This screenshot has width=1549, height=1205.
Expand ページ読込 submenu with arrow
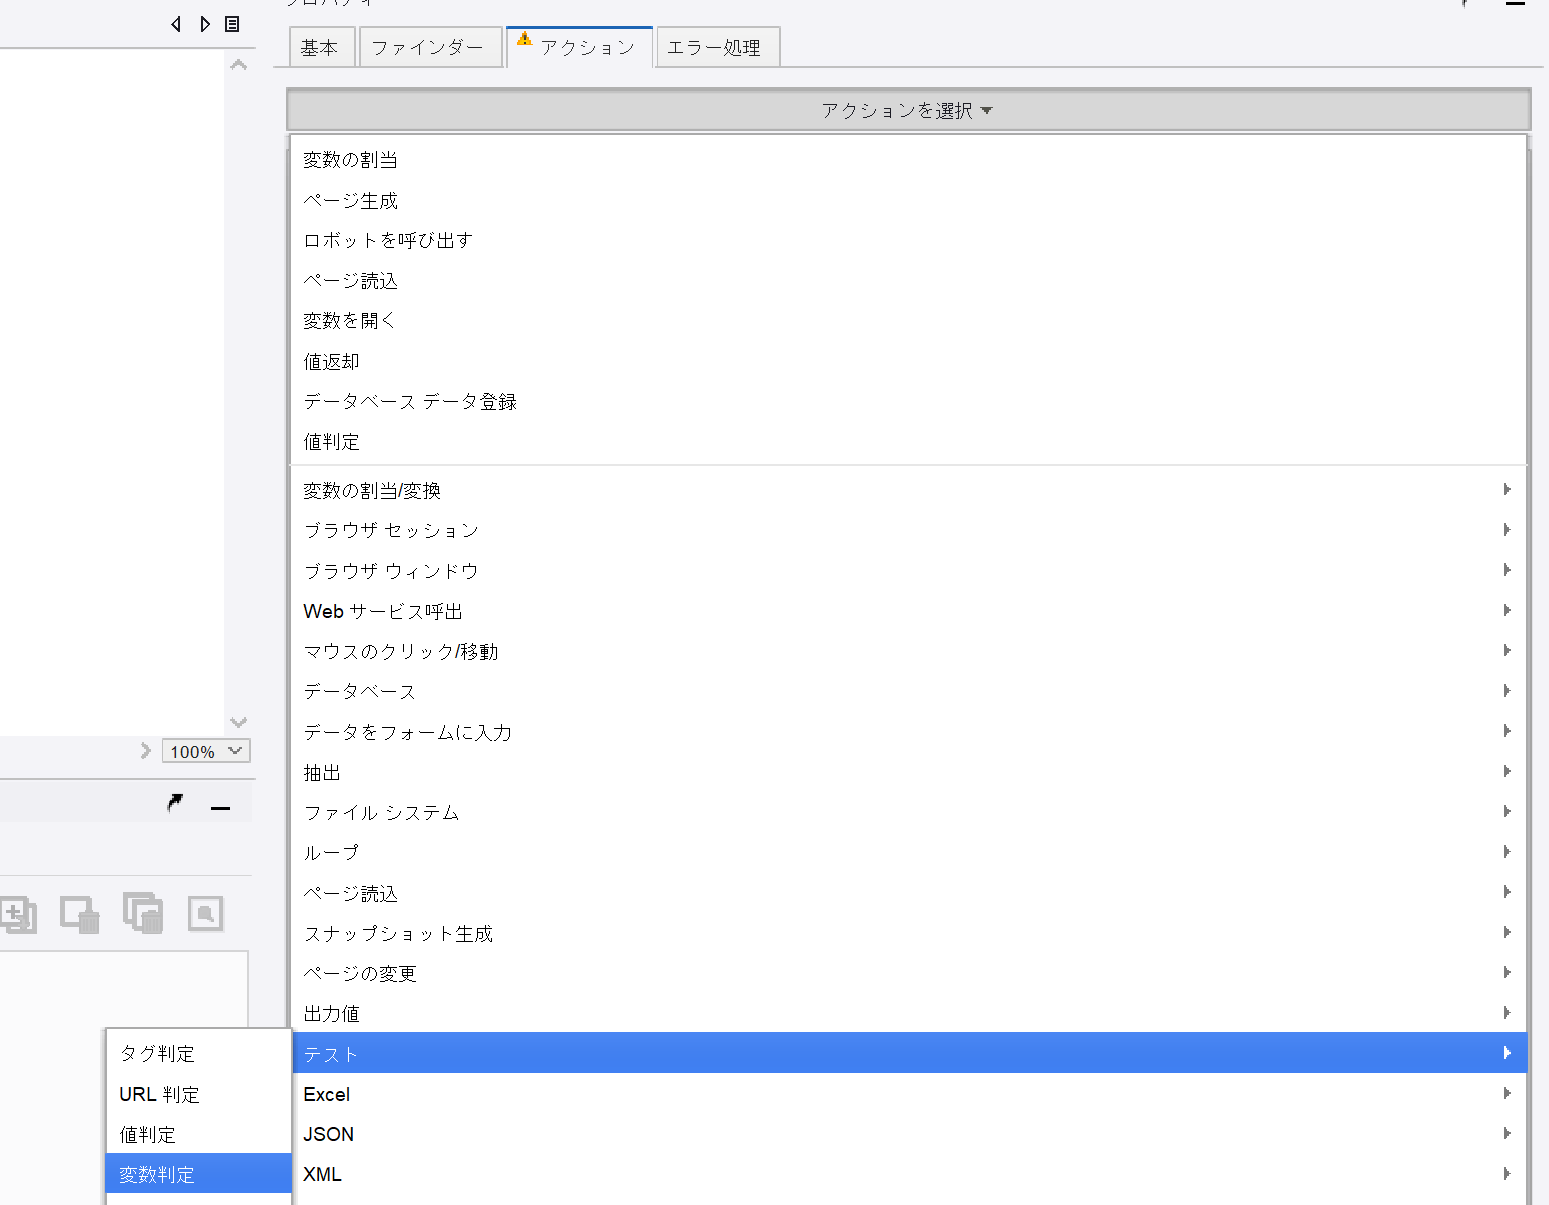[x=908, y=893]
